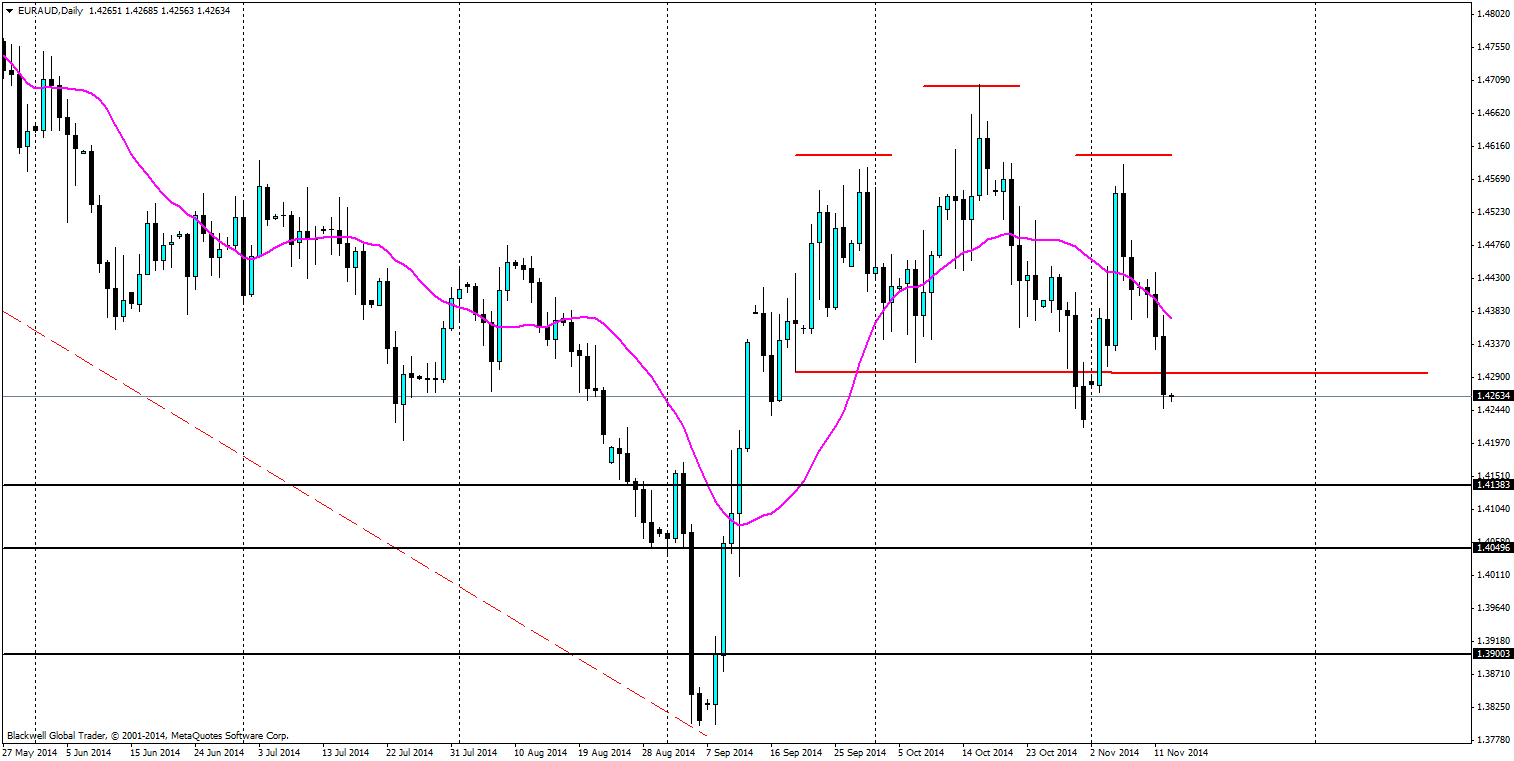Click the 14 Oct 2014 date label
The image size is (1514, 761).
(988, 752)
